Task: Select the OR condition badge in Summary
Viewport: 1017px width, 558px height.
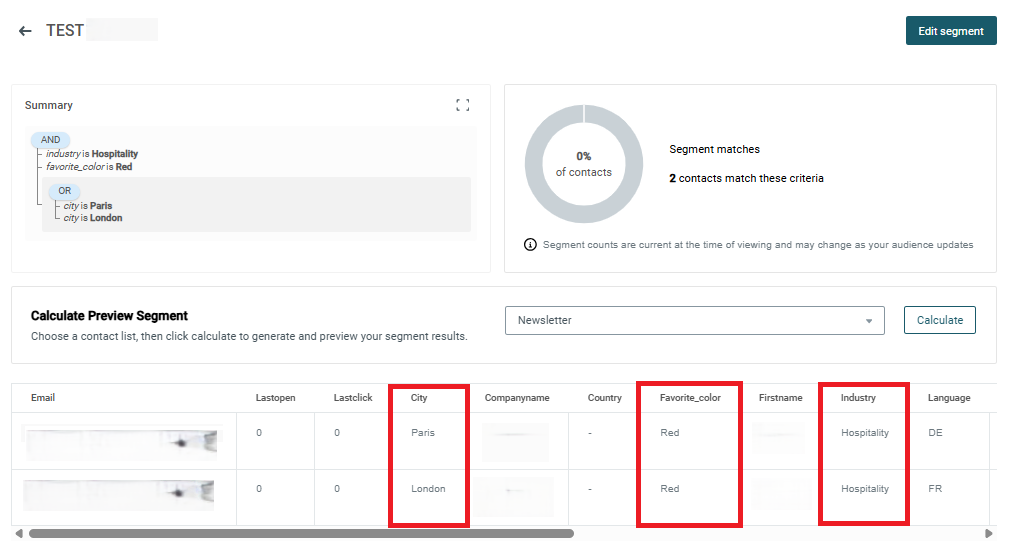Action: pos(64,191)
